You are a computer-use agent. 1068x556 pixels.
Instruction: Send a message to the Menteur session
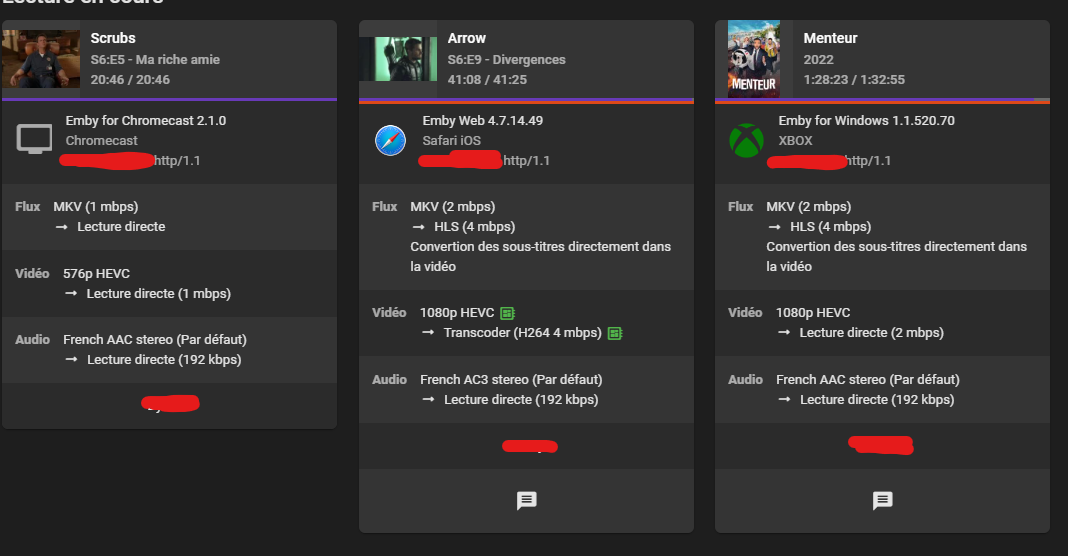[882, 500]
